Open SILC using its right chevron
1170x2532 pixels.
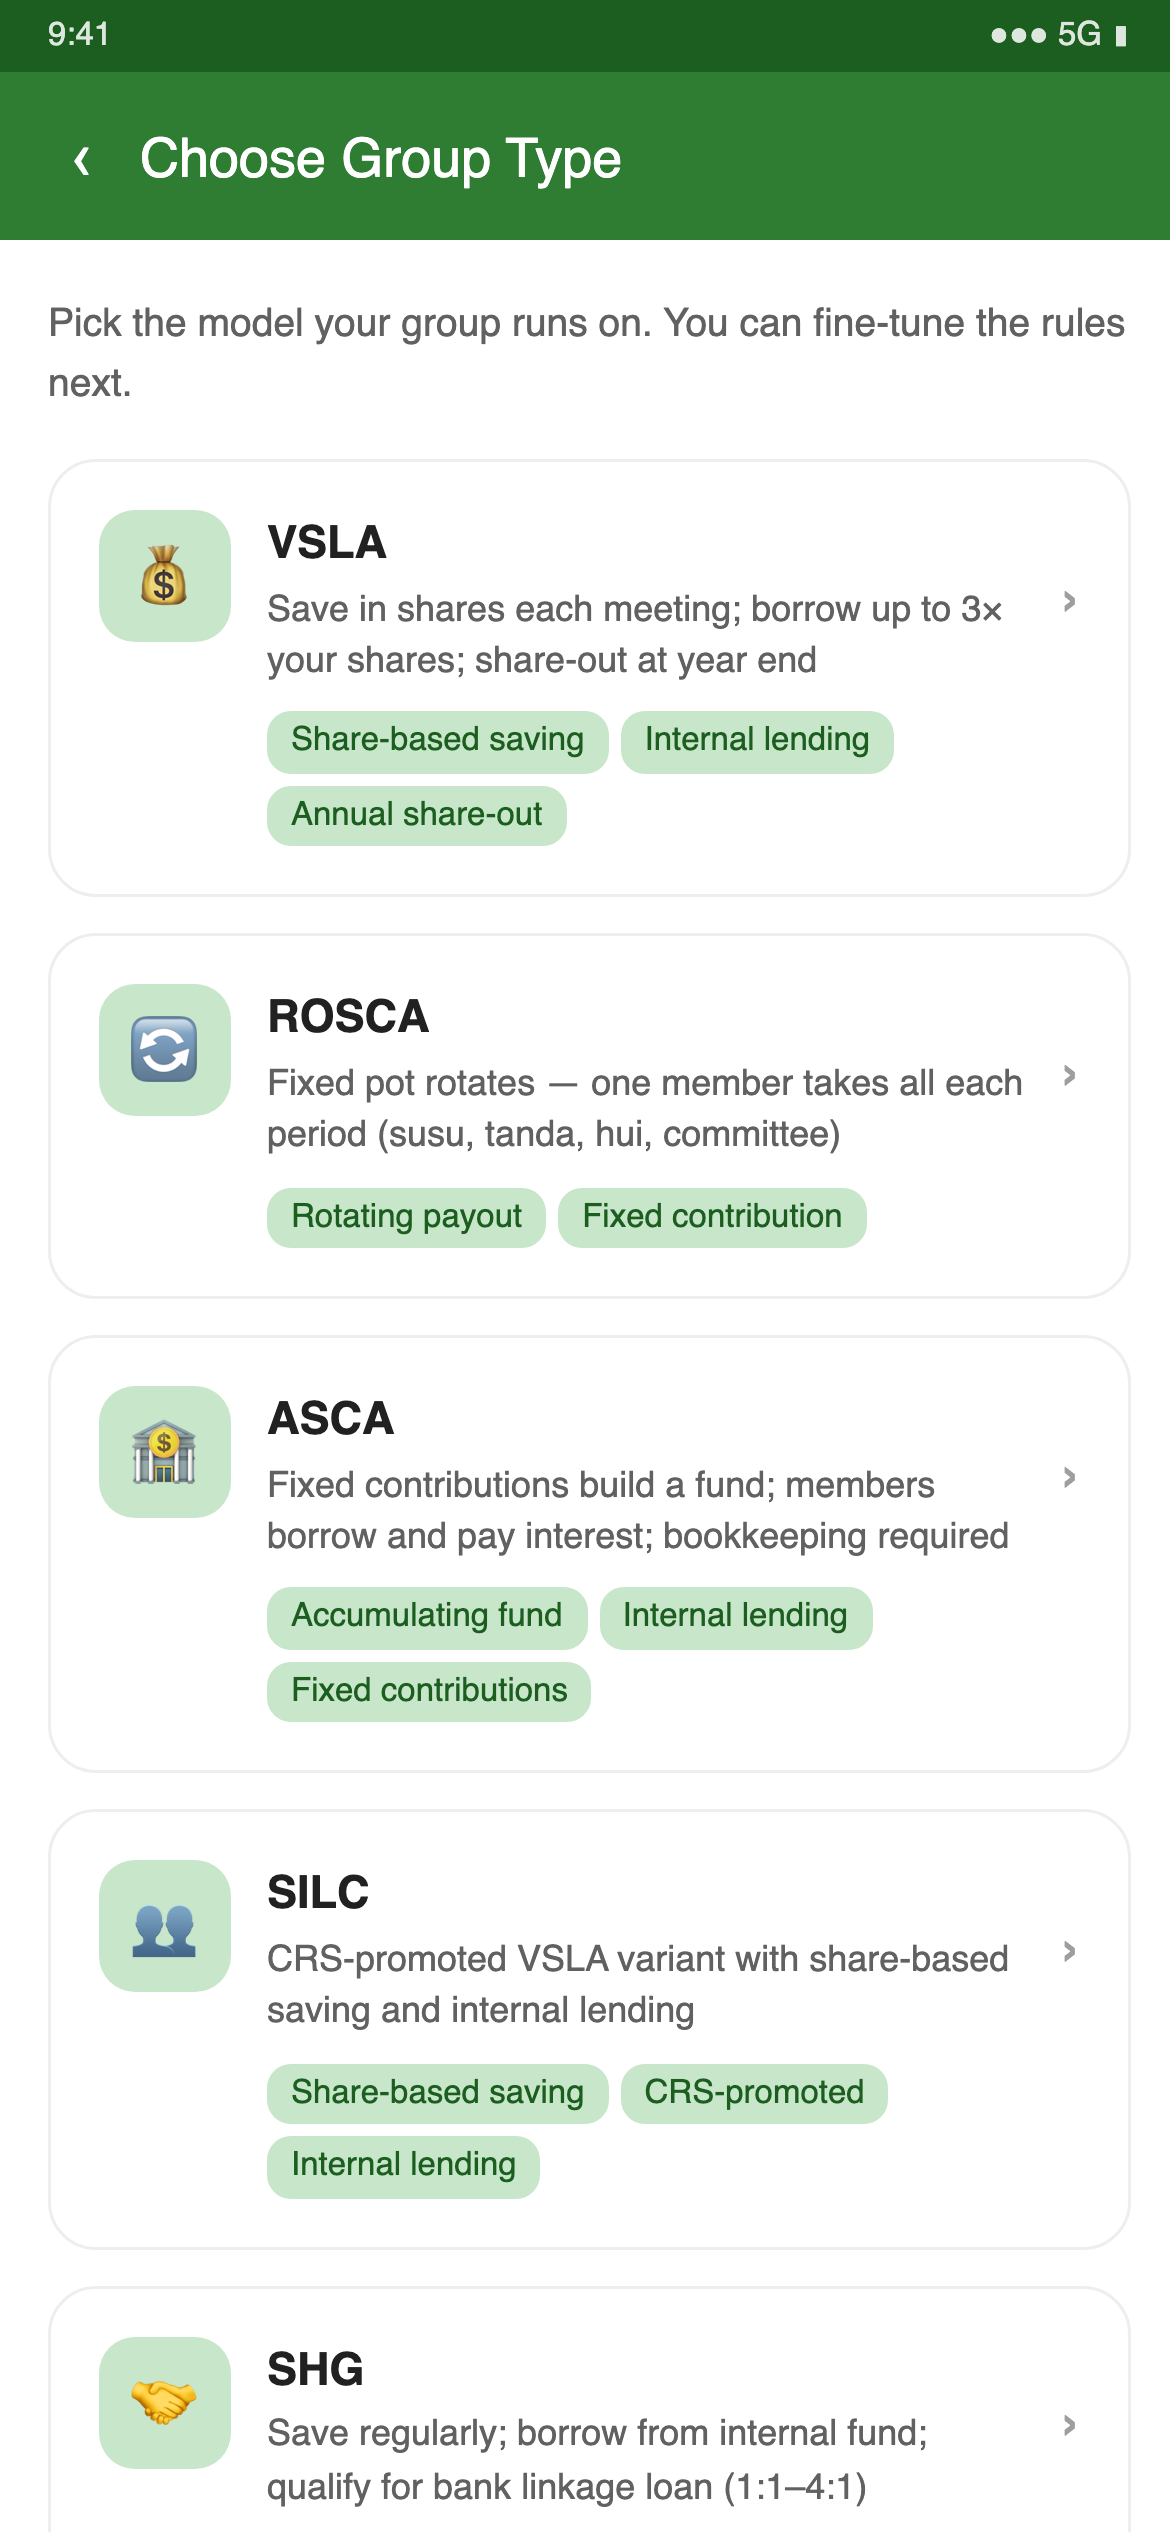click(x=1069, y=1952)
